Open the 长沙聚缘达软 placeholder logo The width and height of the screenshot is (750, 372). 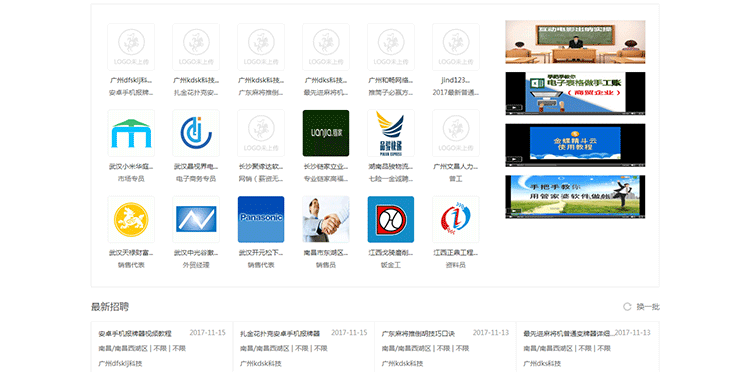[261, 133]
